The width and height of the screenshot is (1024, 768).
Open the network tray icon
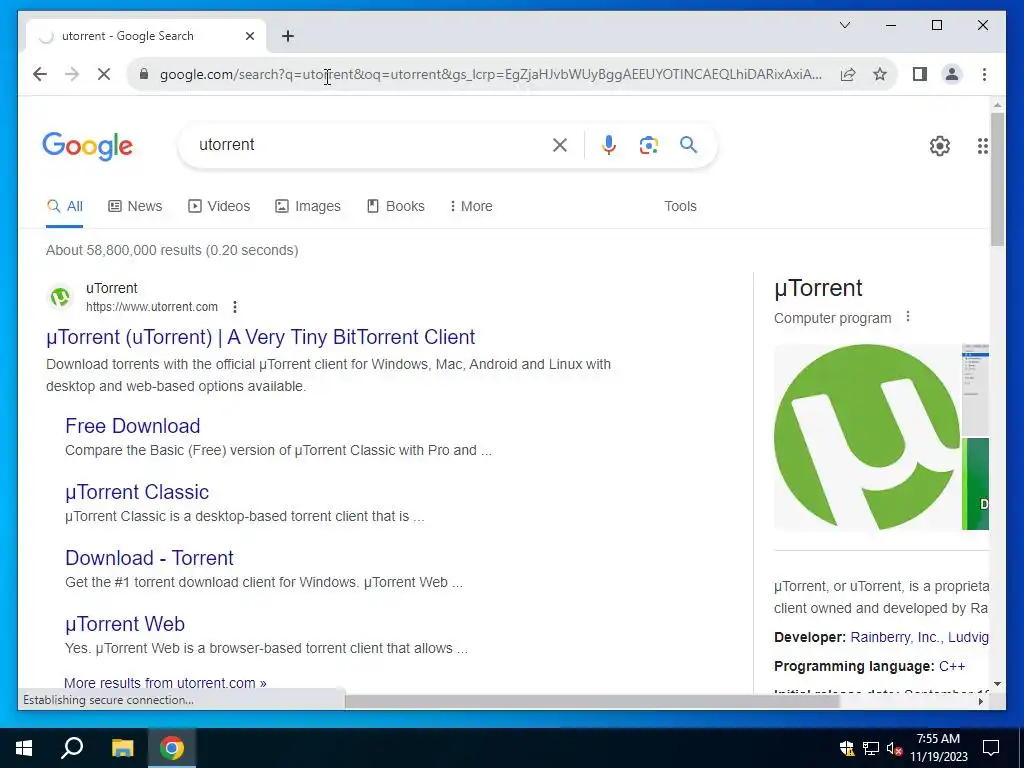(871, 748)
